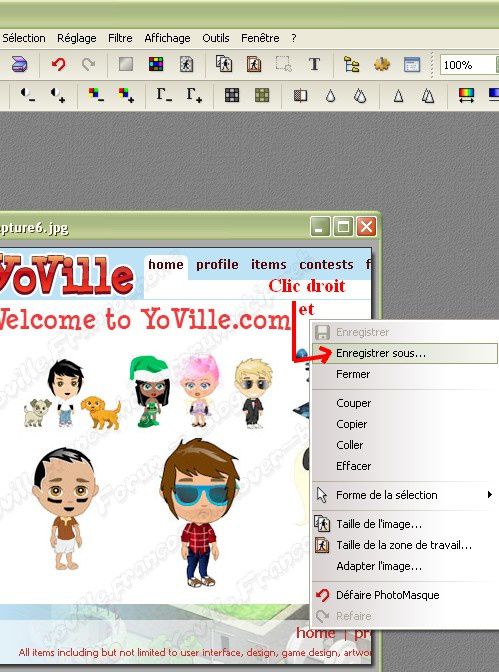Click the canvas size toolbar icon

[254, 65]
